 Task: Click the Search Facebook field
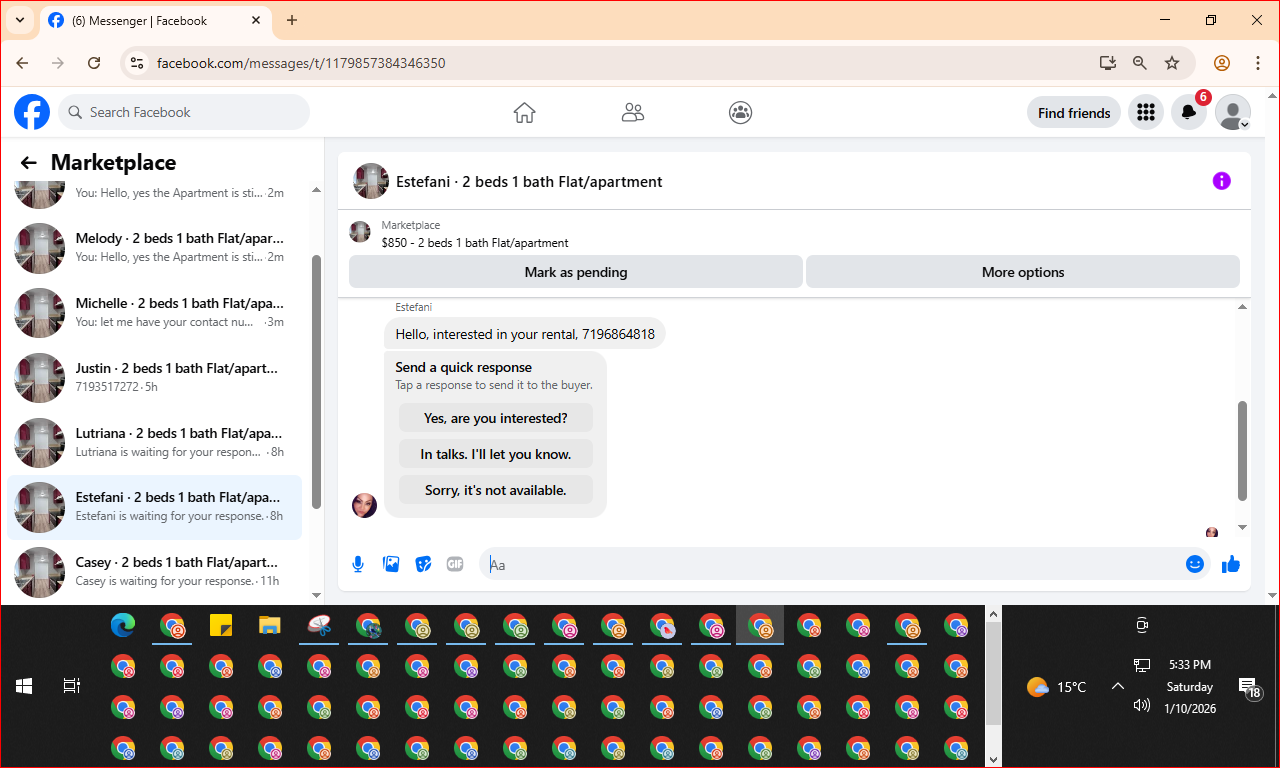pyautogui.click(x=184, y=112)
